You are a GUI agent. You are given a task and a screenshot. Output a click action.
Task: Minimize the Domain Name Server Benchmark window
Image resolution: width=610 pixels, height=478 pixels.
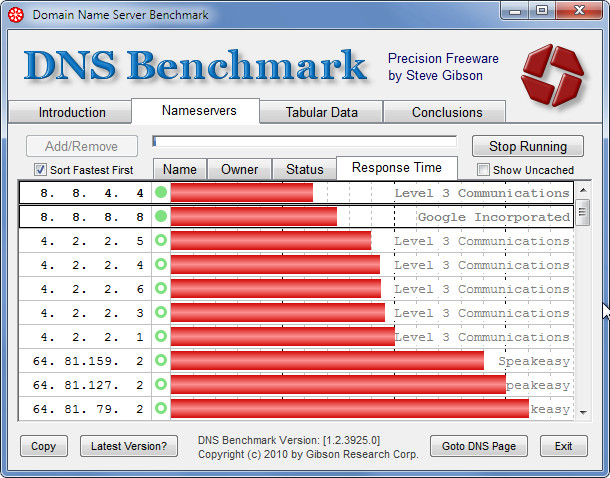coord(515,11)
